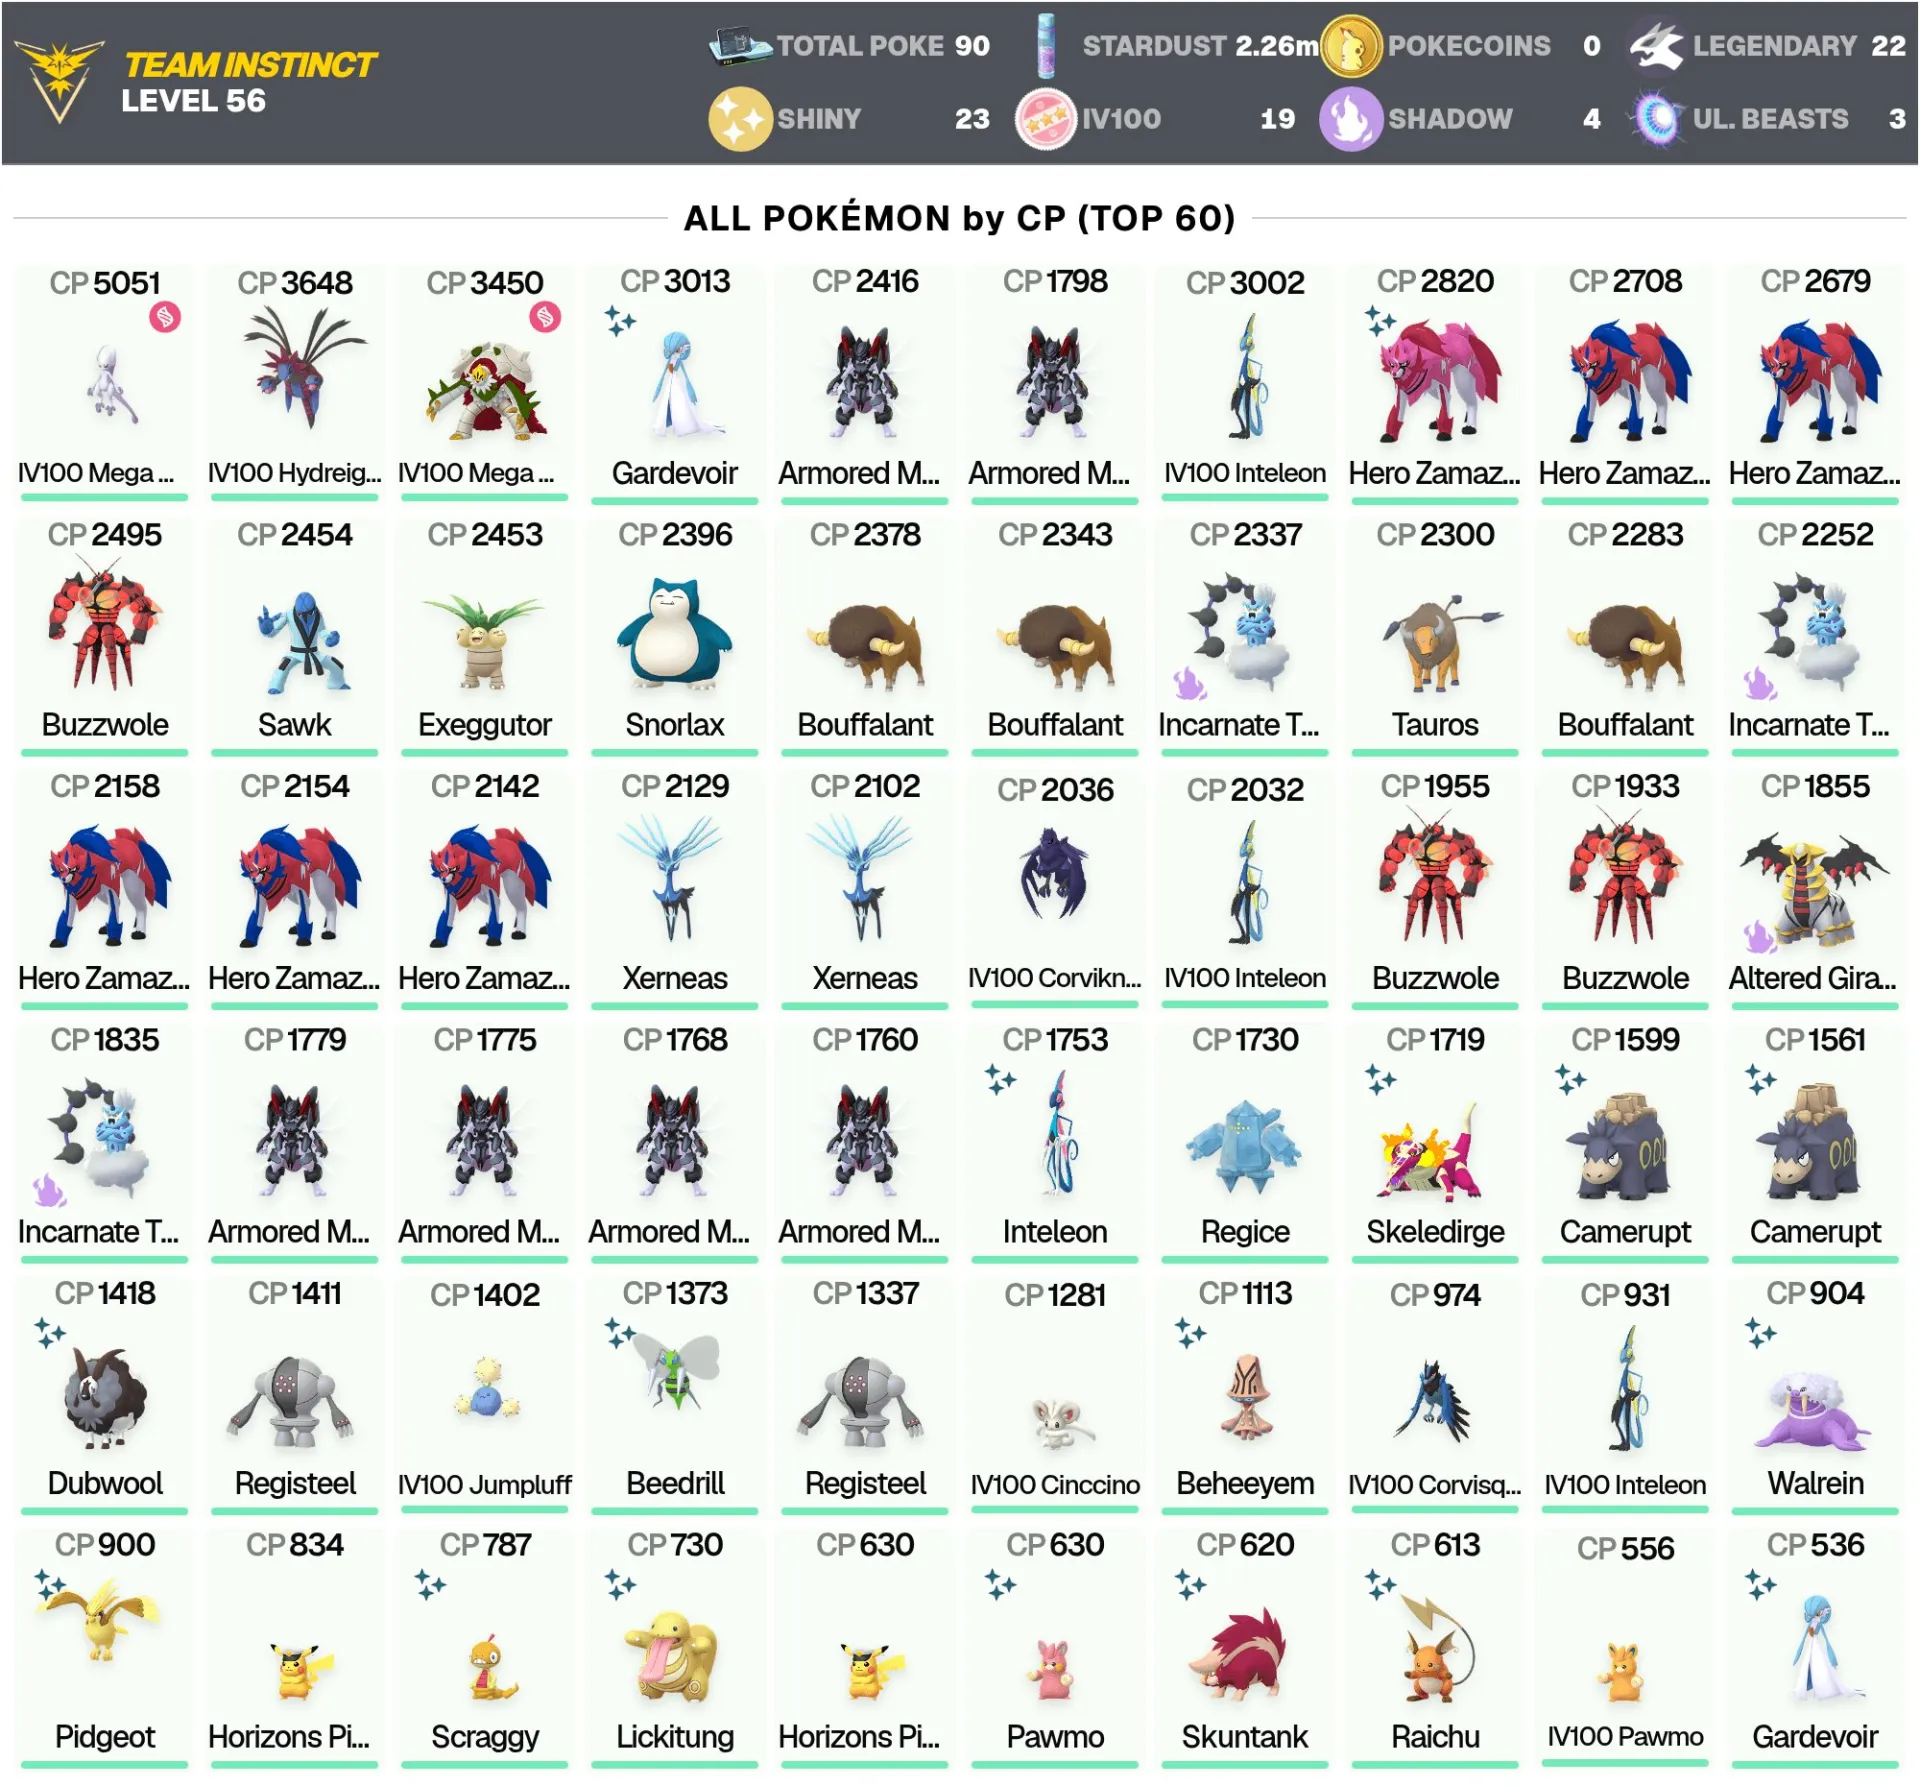1920x1786 pixels.
Task: Open the IV100 Cinccino CP 1281 card
Action: coord(1055,1395)
